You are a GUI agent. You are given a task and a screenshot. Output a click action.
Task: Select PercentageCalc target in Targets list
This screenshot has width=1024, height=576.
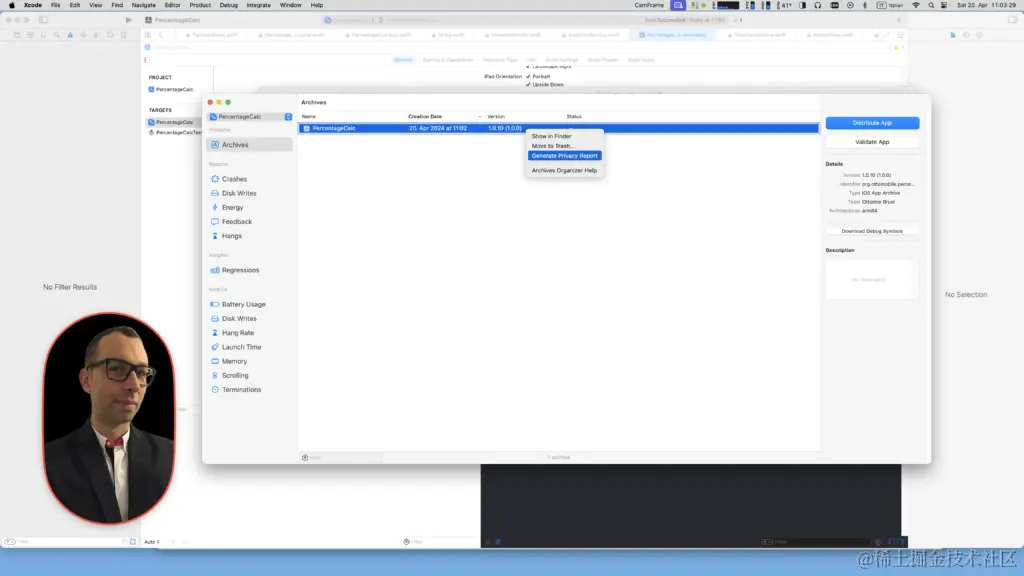(174, 122)
